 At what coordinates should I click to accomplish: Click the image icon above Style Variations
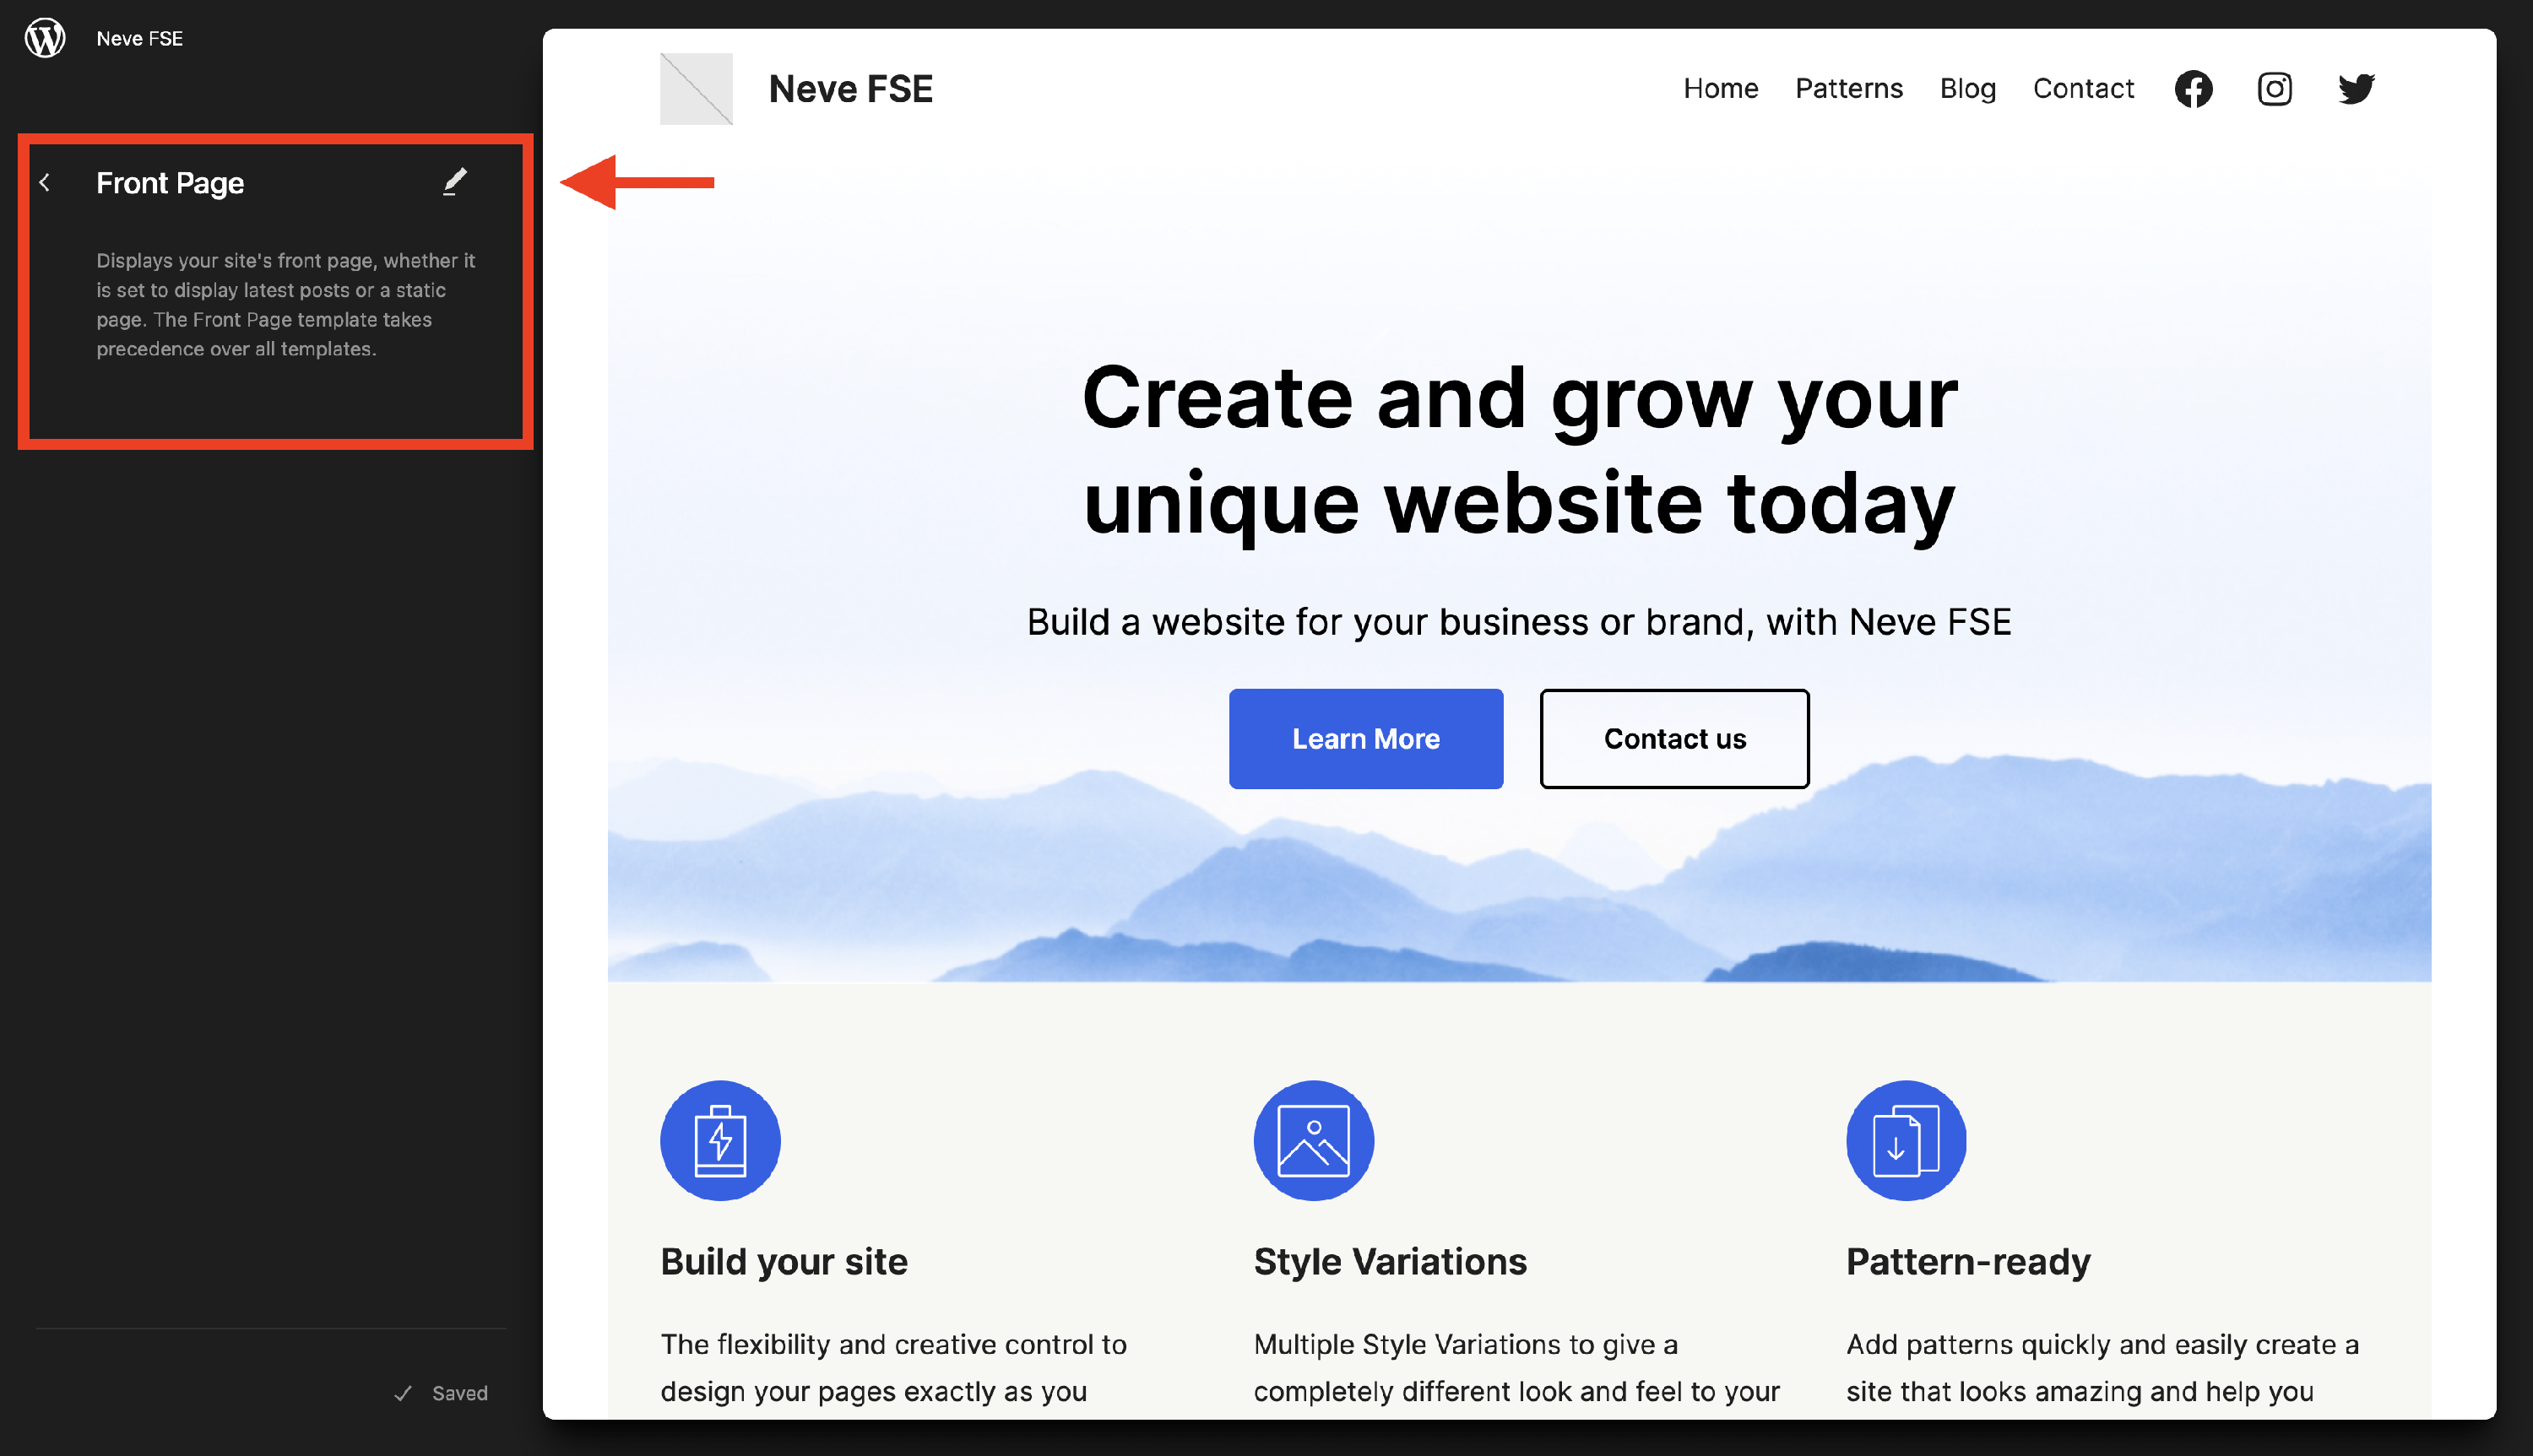1313,1140
